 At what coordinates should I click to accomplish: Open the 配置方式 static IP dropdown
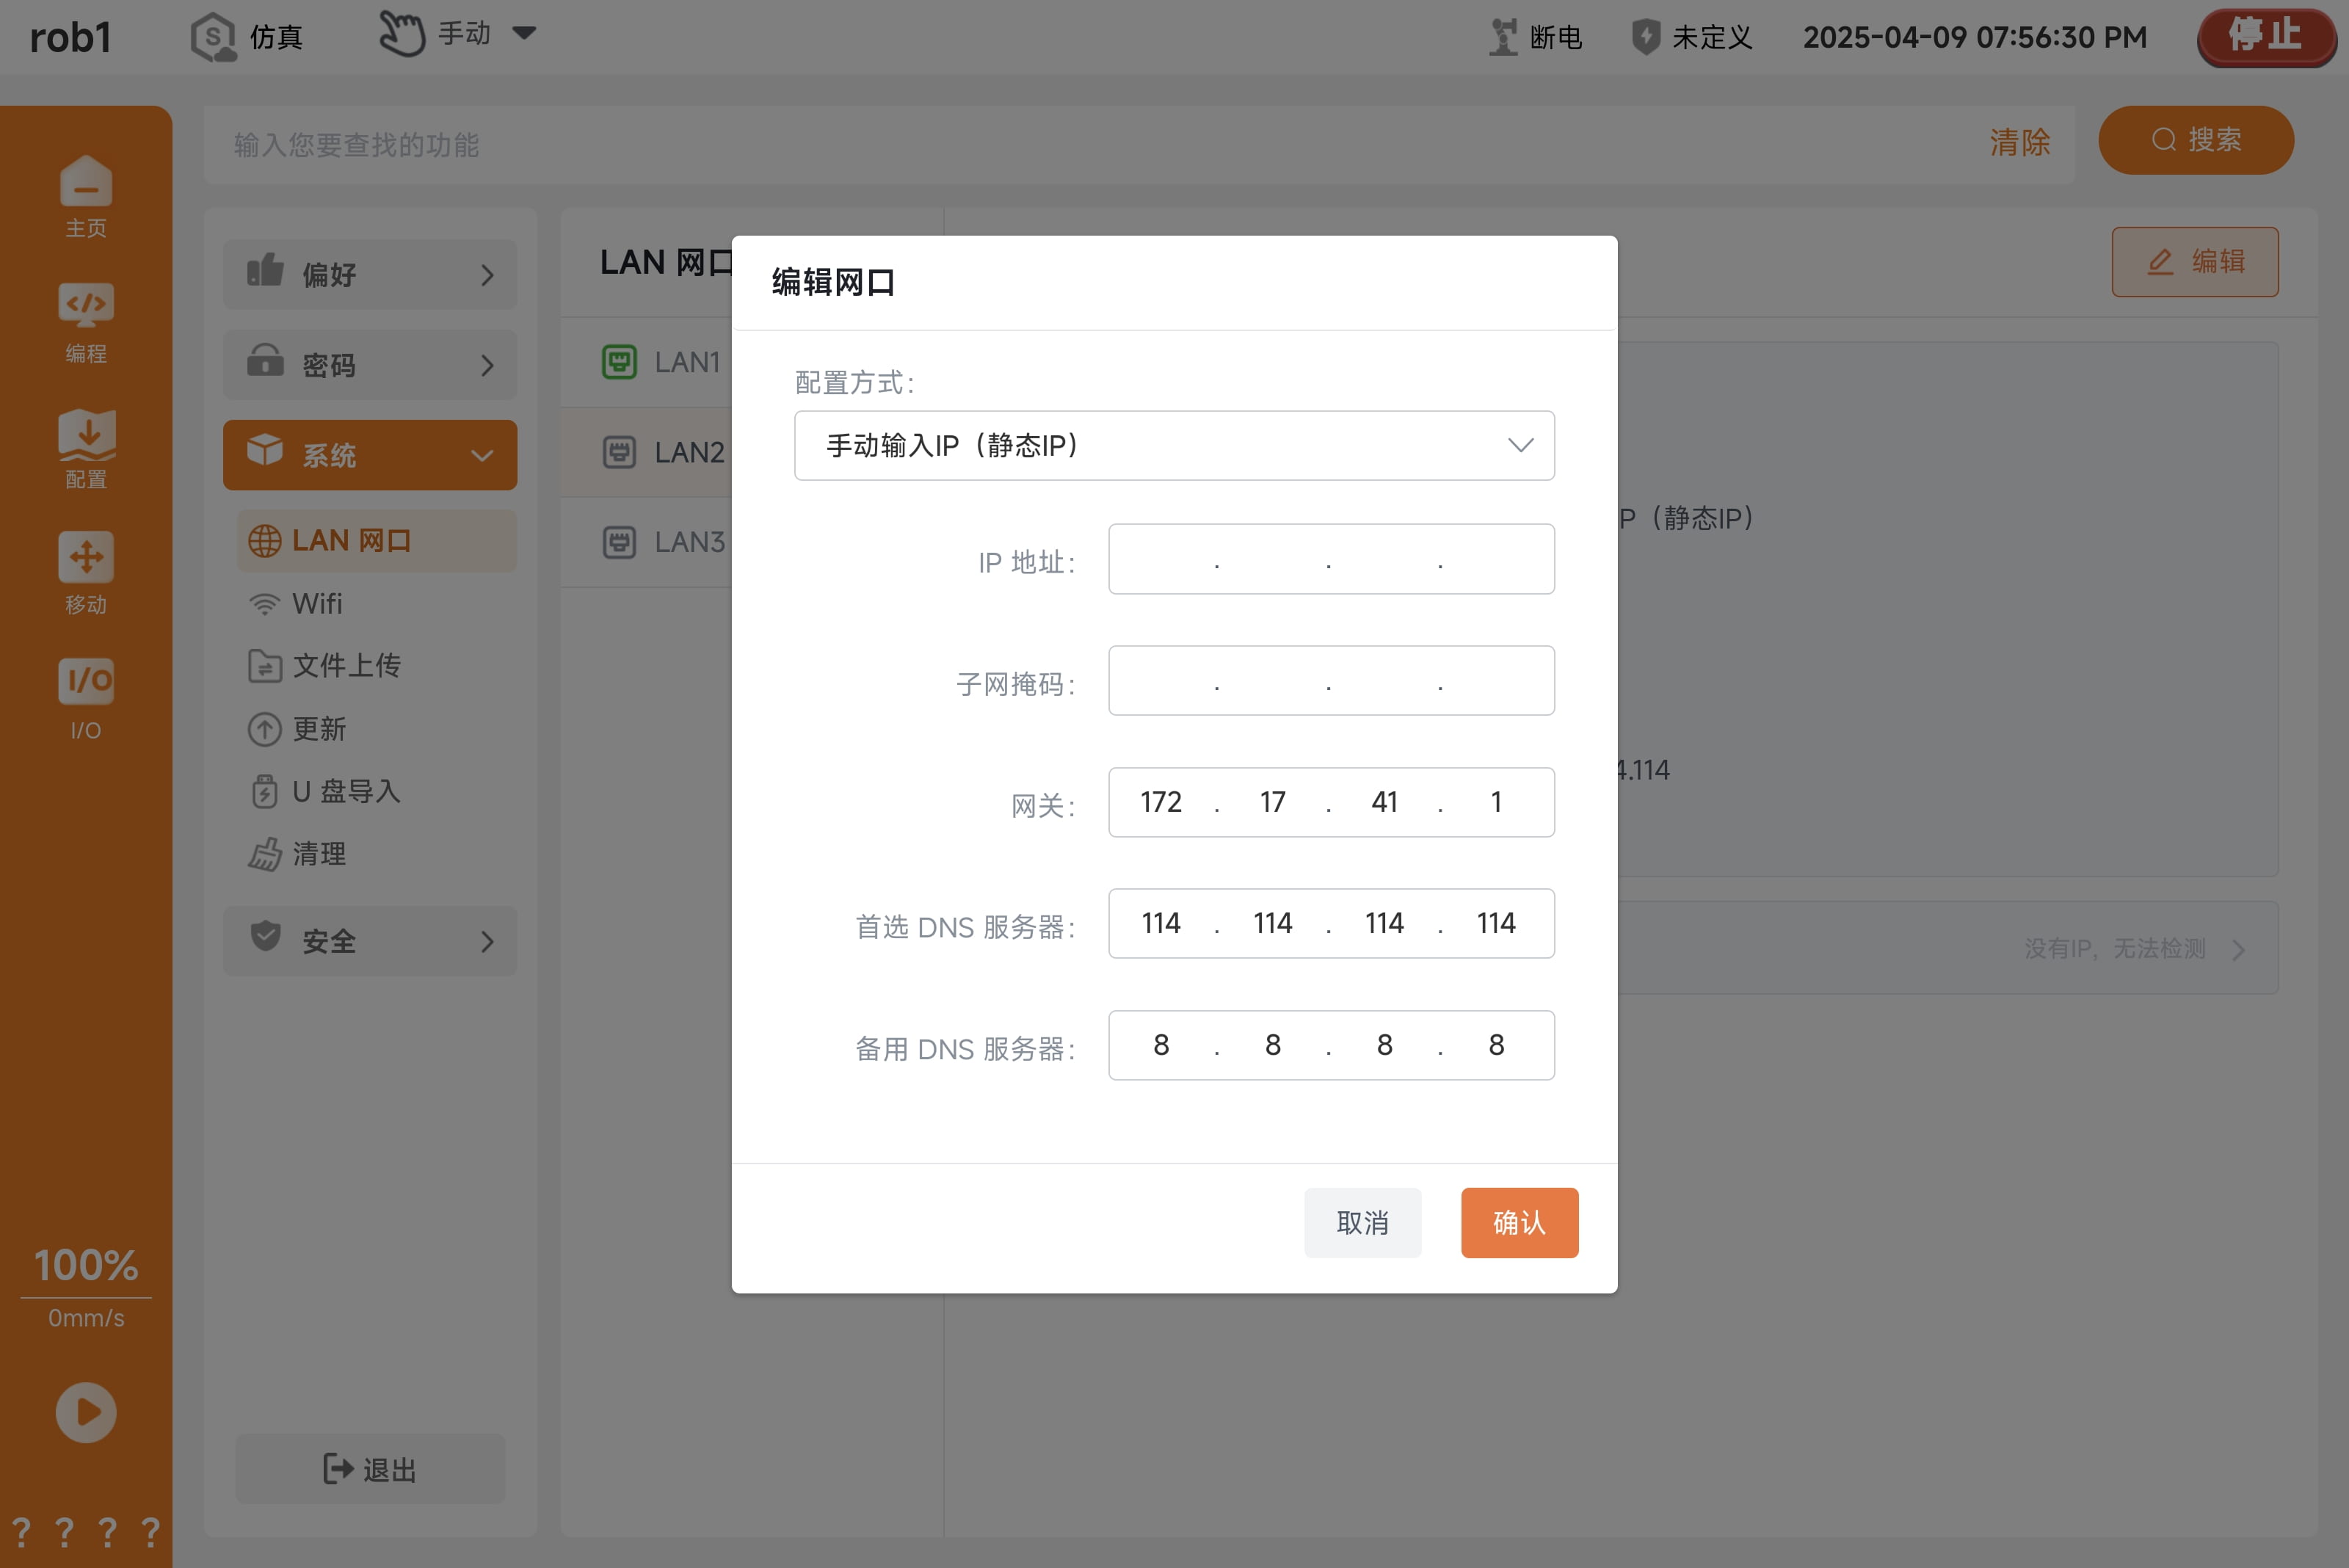[x=1174, y=445]
